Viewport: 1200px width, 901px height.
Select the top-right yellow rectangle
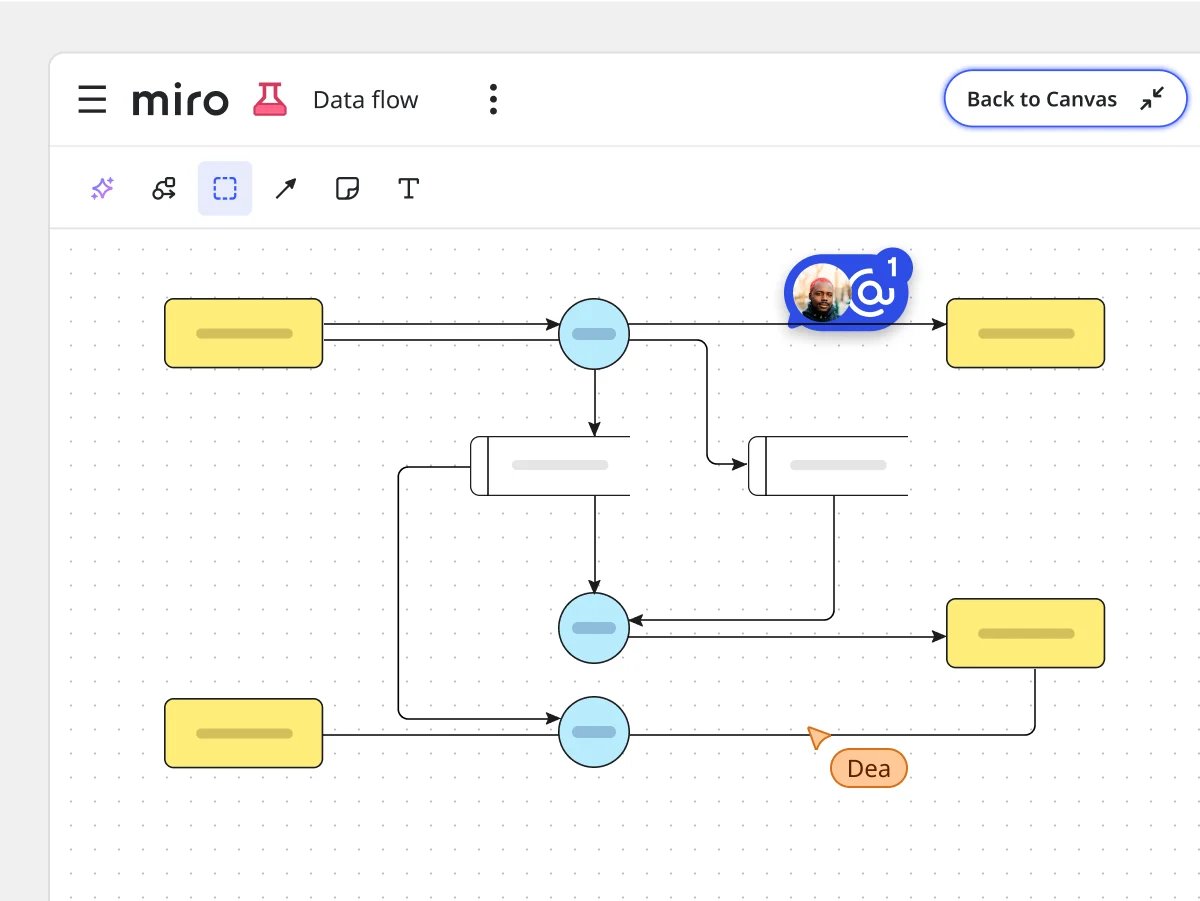coord(1025,333)
